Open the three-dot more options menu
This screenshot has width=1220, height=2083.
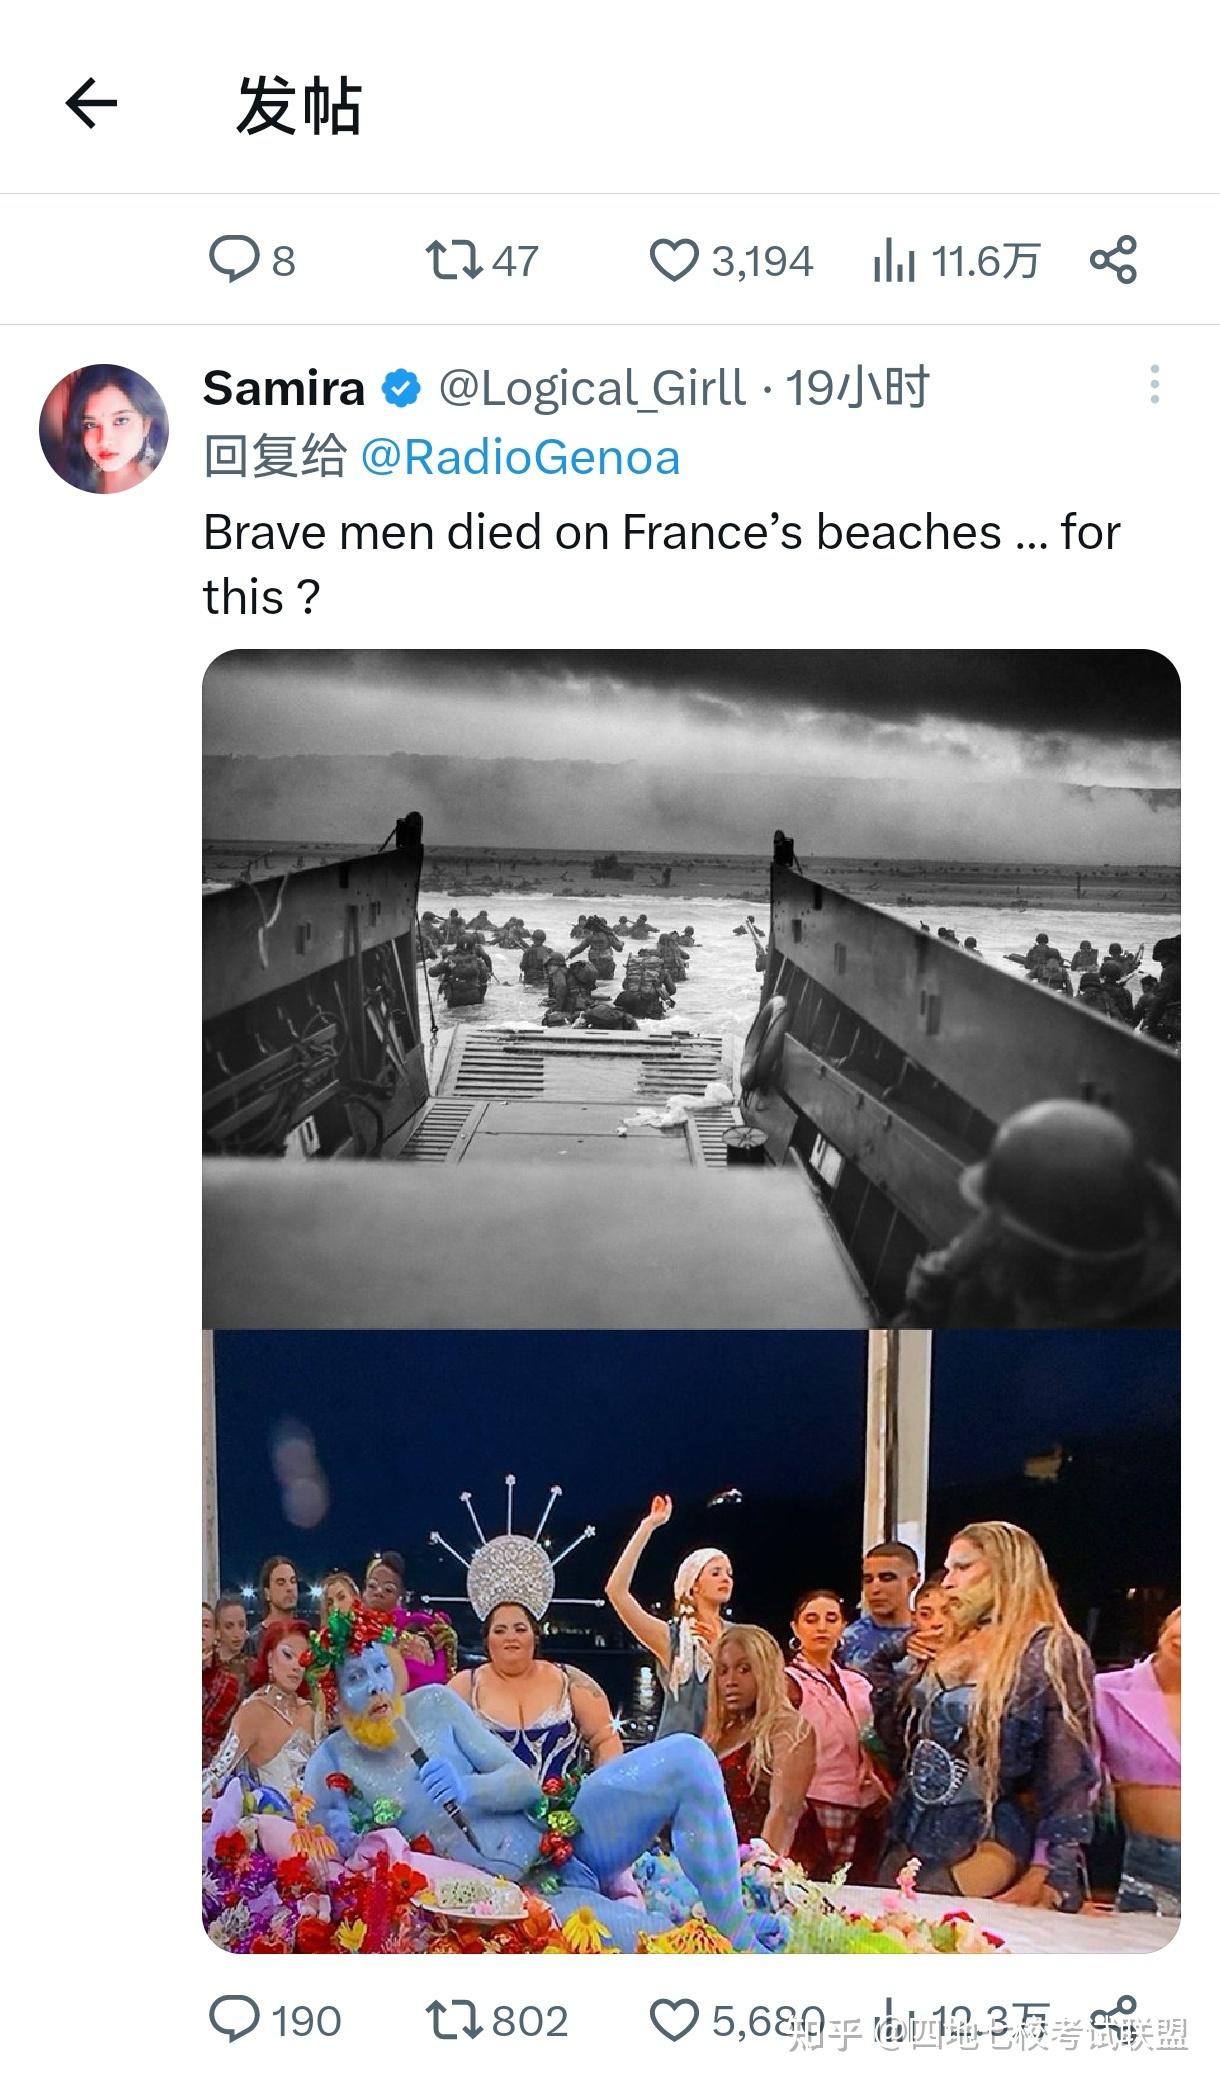click(x=1154, y=385)
